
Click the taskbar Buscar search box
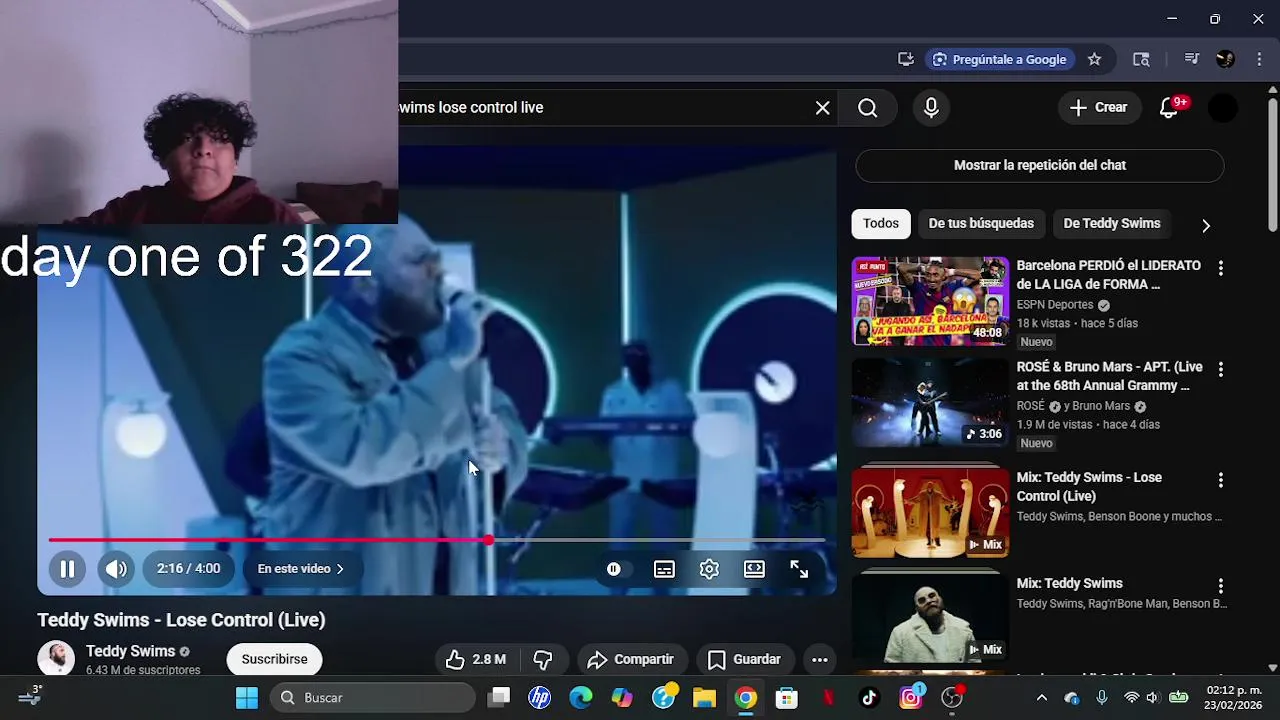[373, 698]
